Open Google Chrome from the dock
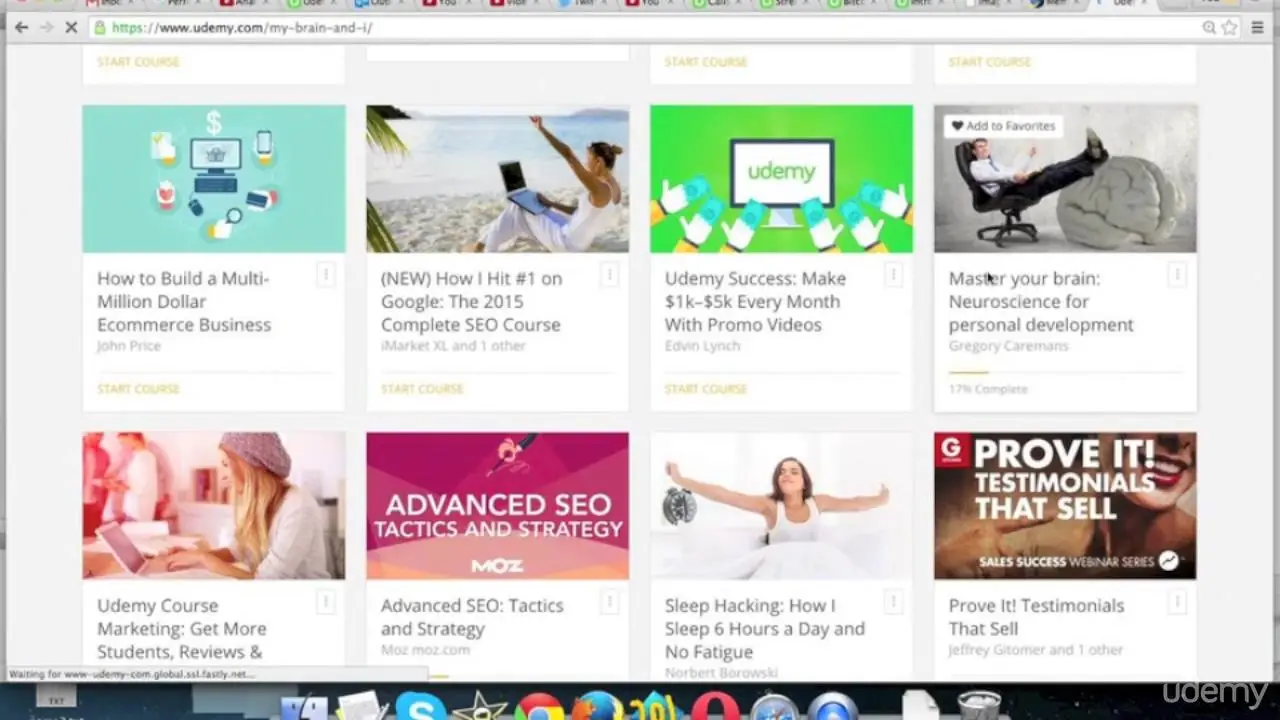Image resolution: width=1280 pixels, height=720 pixels. click(x=540, y=706)
